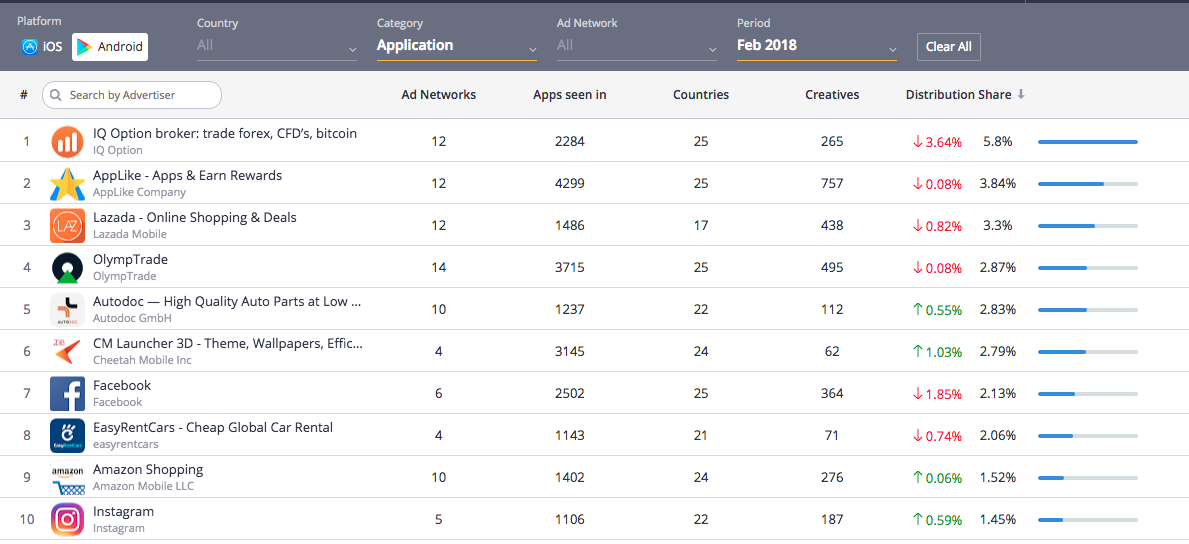Image resolution: width=1189 pixels, height=544 pixels.
Task: Click the AppLike star icon
Action: (x=67, y=184)
